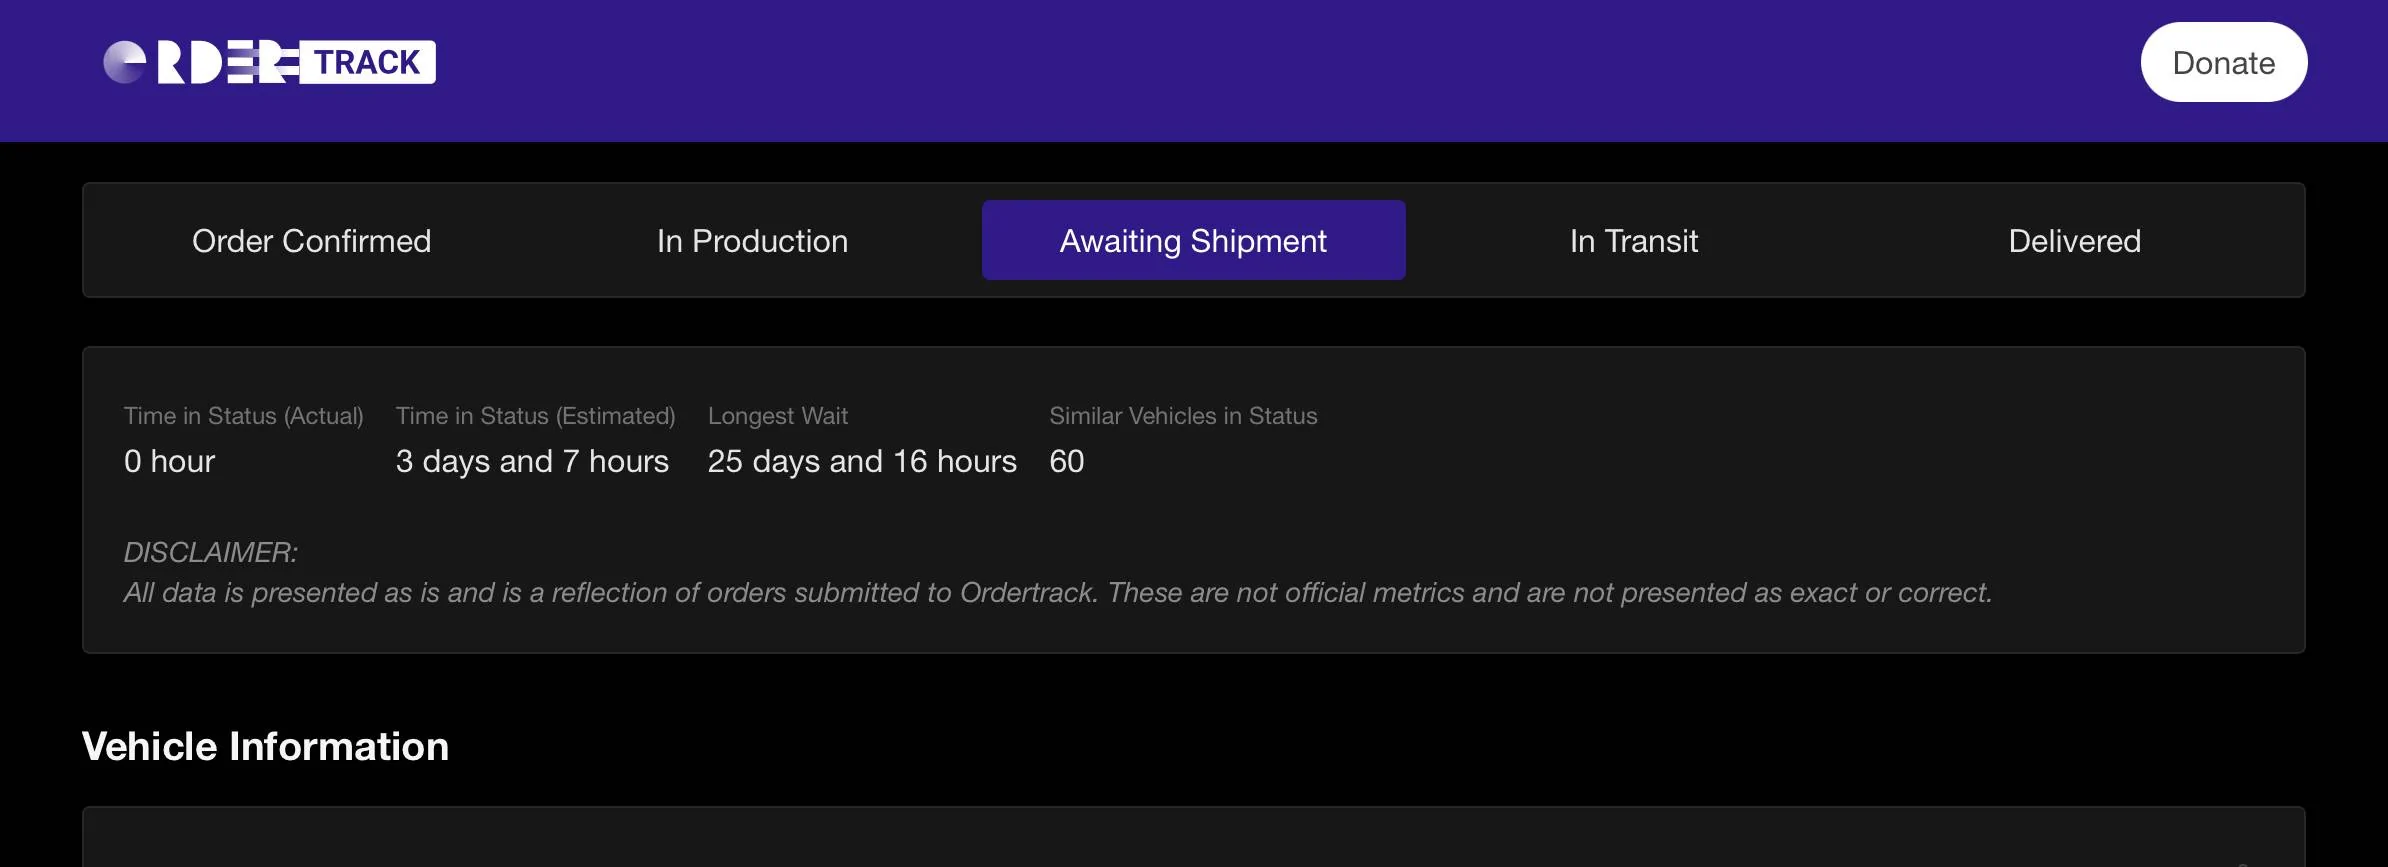
Task: Switch to the In Production tab
Action: (x=752, y=241)
